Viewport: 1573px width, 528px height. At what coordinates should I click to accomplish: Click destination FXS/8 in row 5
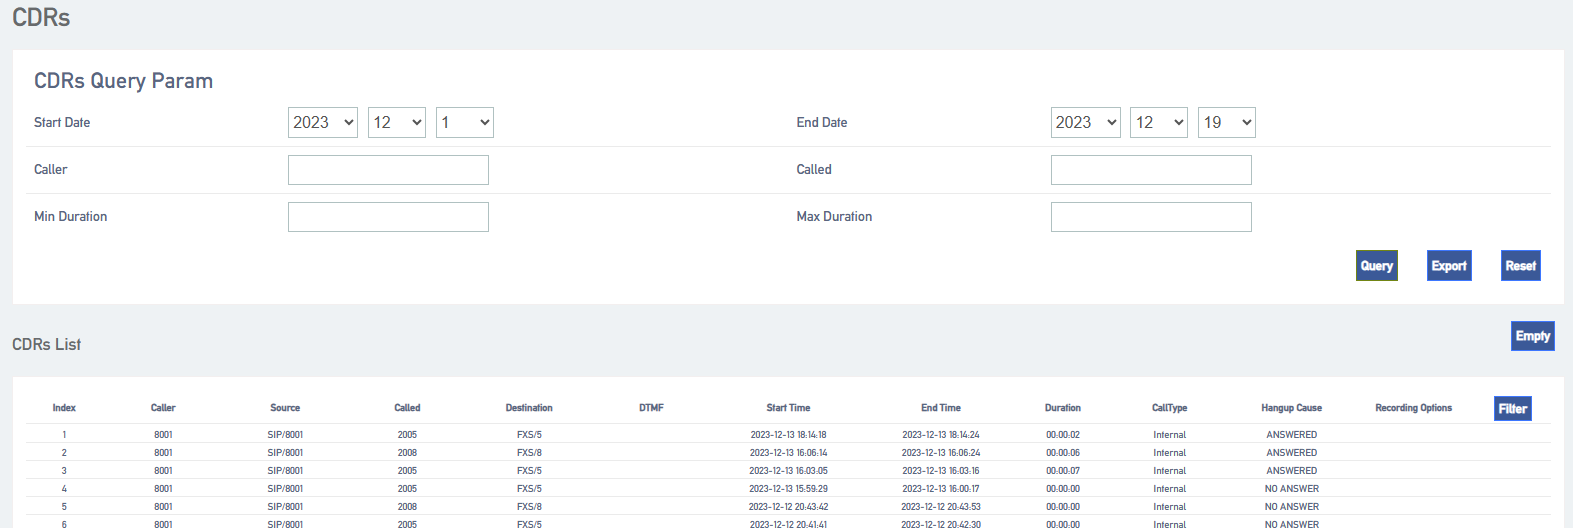click(x=529, y=507)
